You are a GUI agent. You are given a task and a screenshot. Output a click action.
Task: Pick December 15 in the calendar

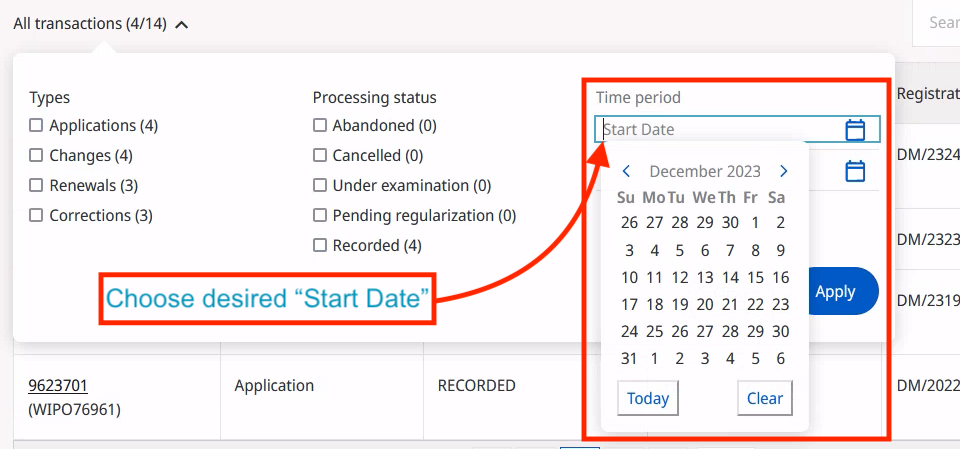coord(755,277)
